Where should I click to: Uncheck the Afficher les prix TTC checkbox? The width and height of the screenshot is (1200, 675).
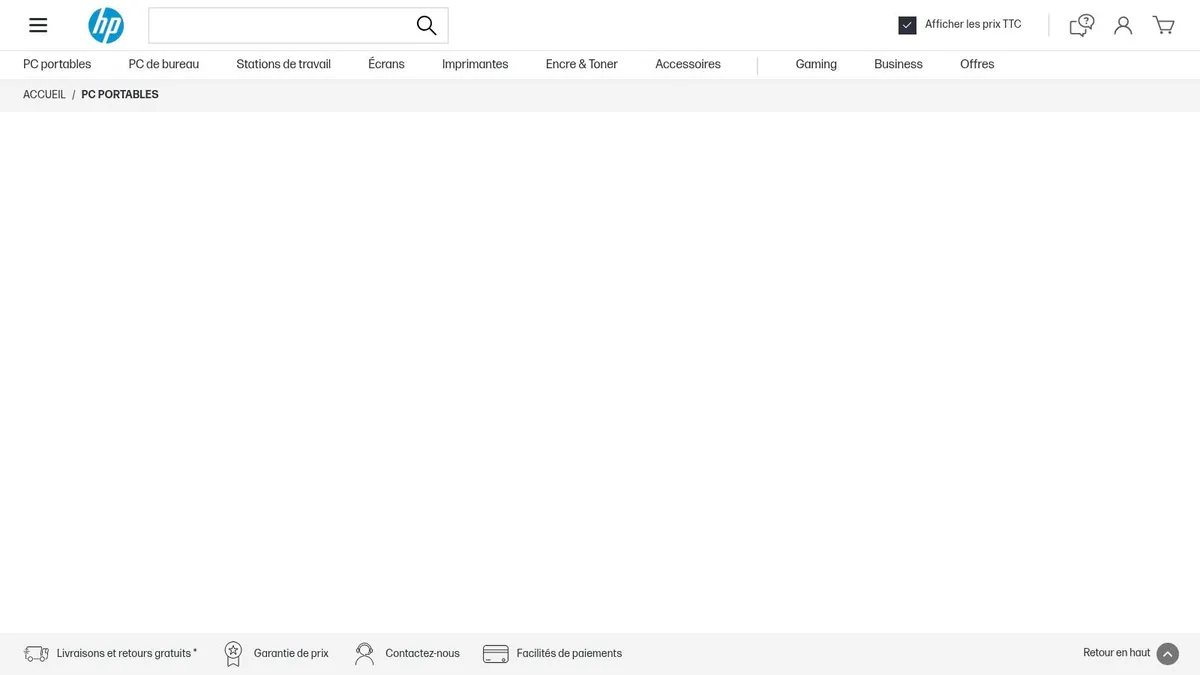pos(907,25)
